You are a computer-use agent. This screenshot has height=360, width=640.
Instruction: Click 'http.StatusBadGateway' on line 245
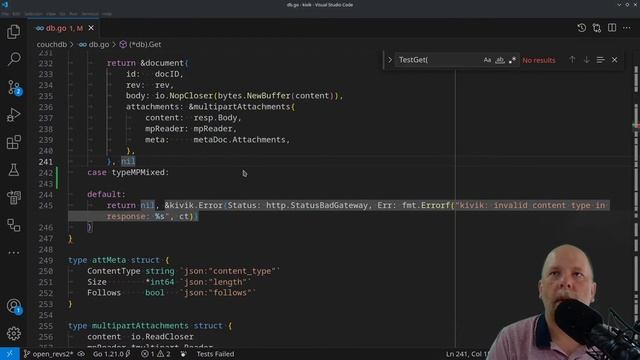[316, 205]
